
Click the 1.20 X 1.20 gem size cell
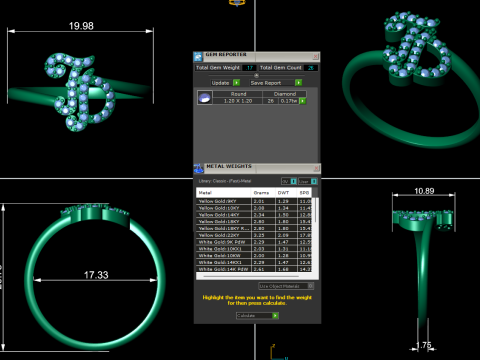tap(238, 101)
